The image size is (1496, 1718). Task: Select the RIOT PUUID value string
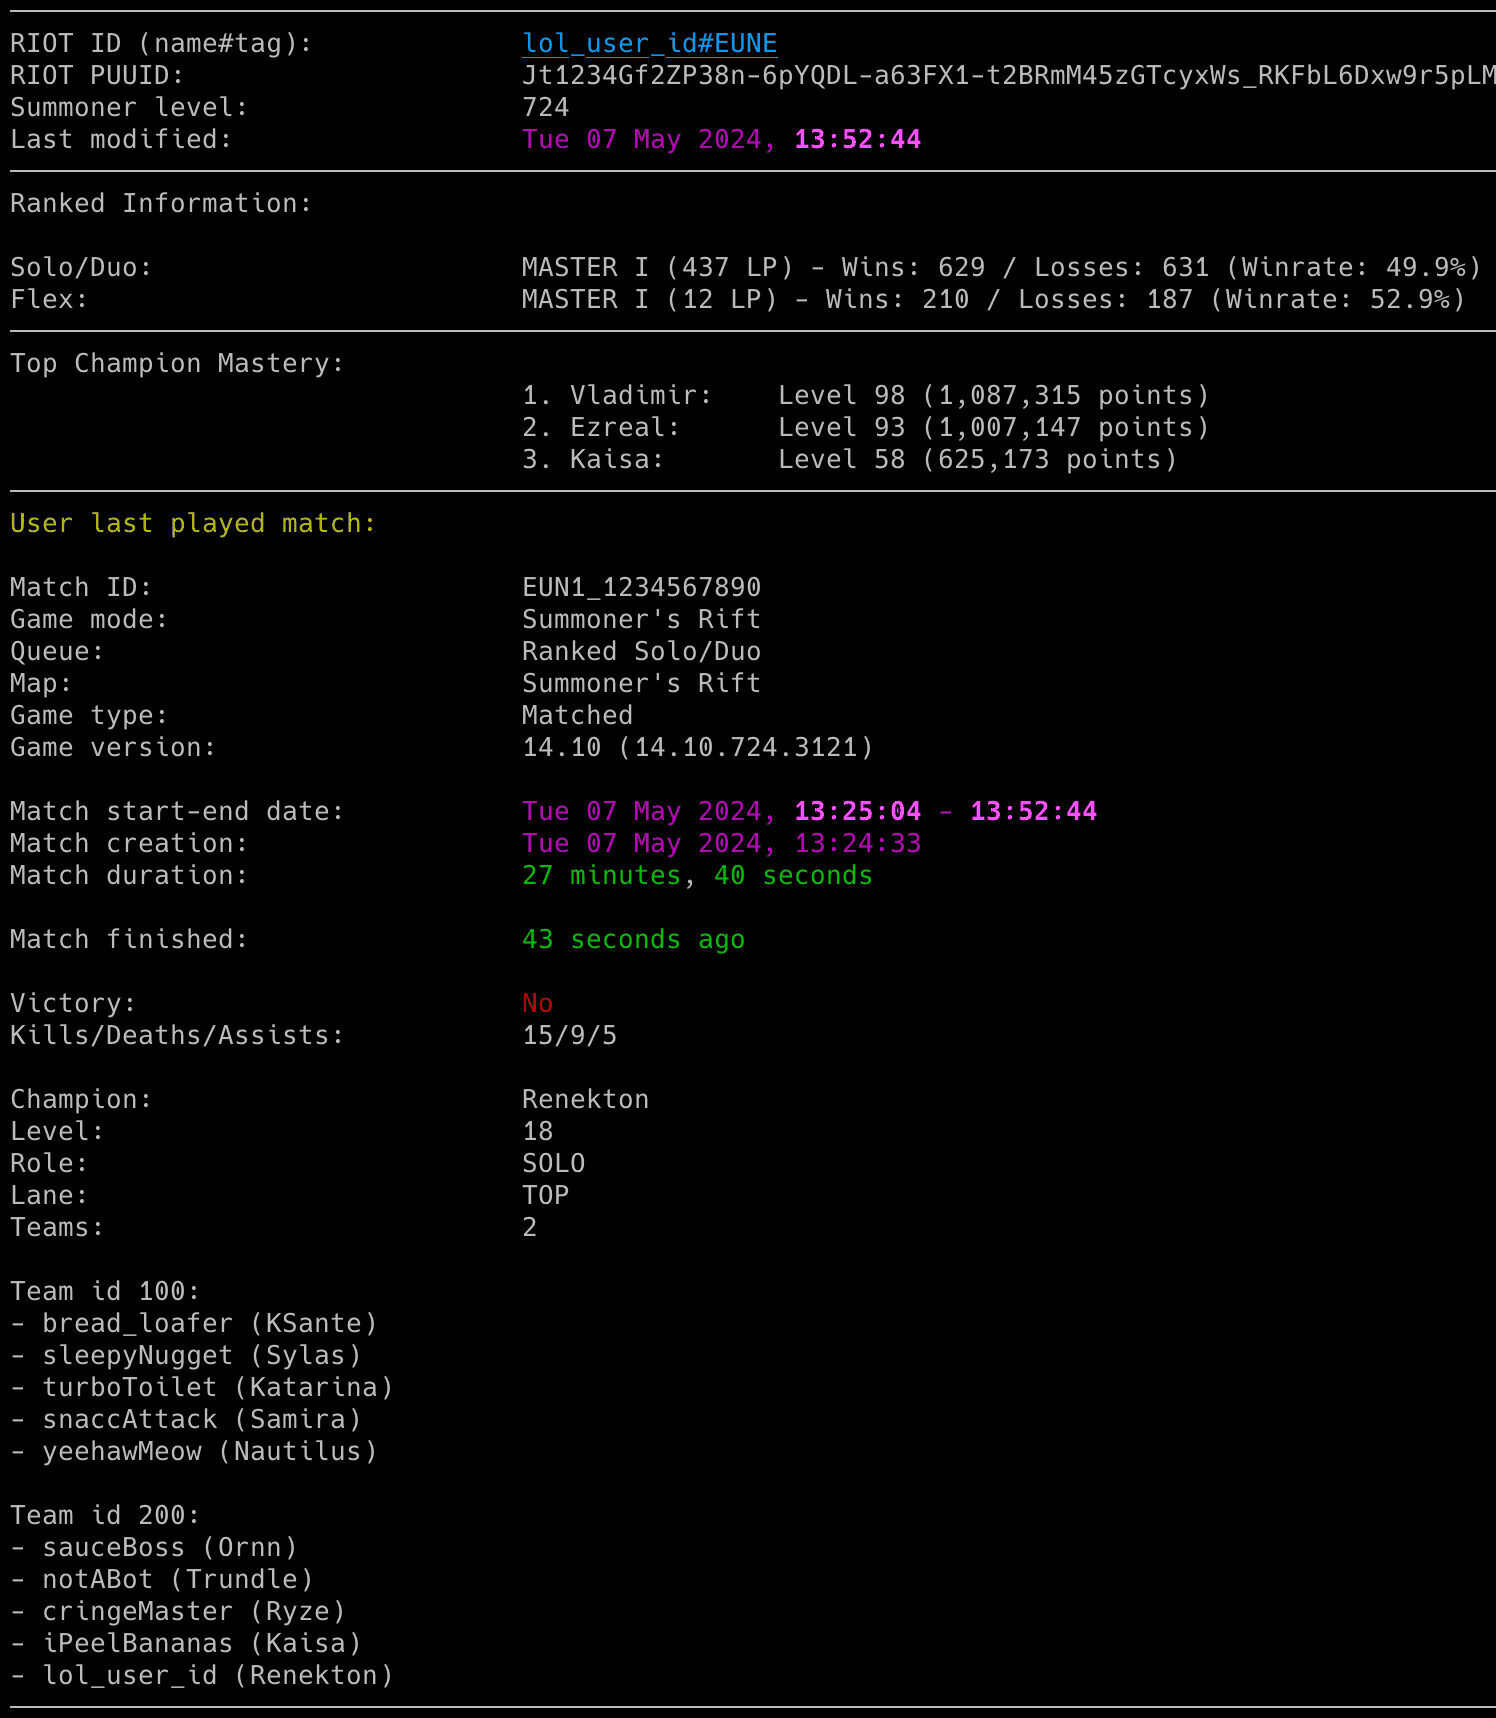1009,76
